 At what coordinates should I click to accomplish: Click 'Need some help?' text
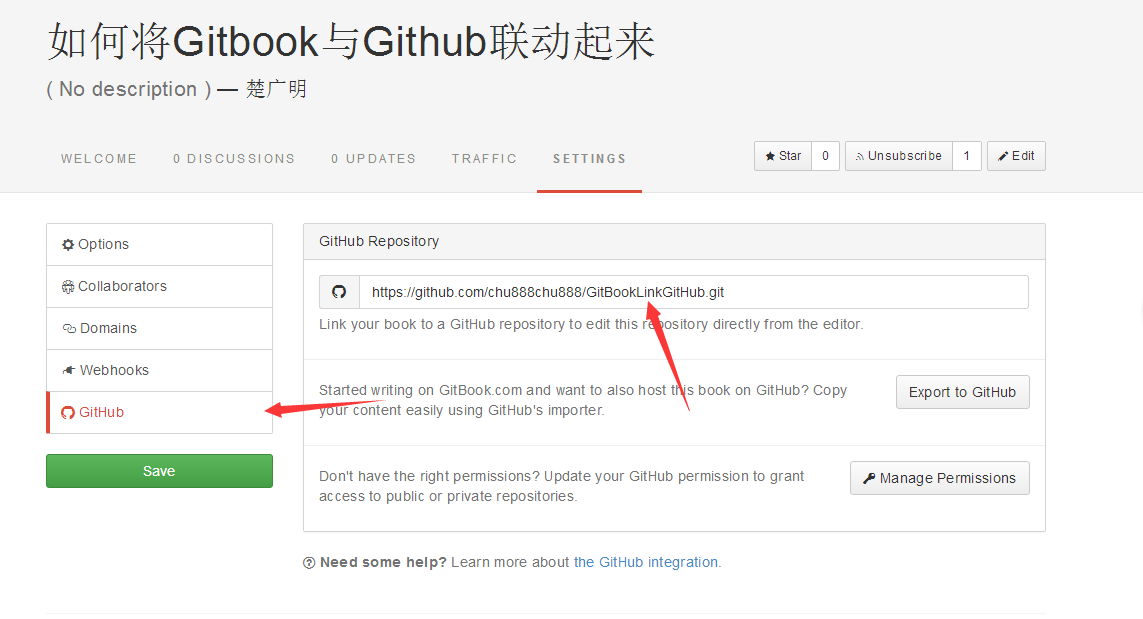(x=383, y=562)
